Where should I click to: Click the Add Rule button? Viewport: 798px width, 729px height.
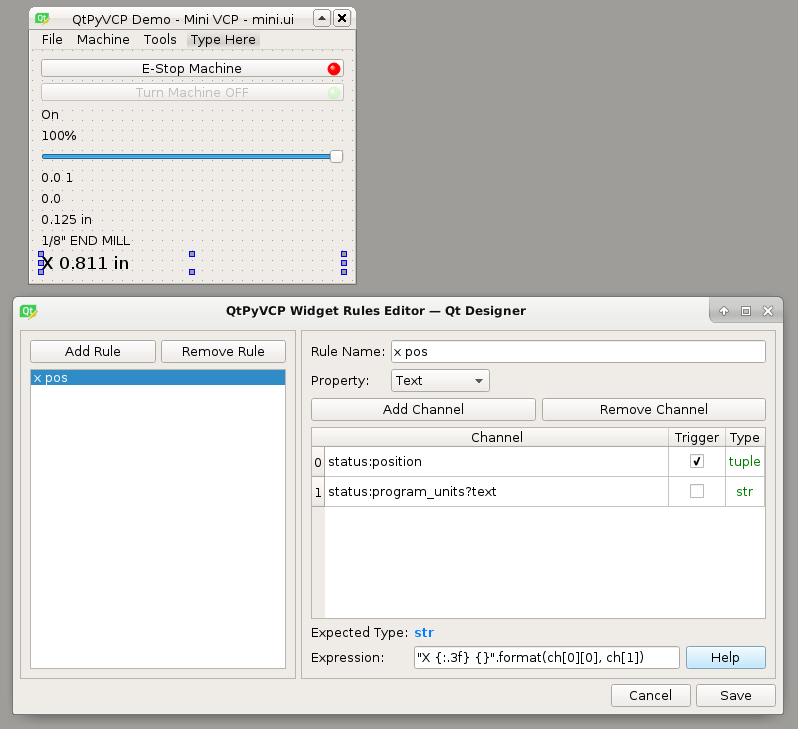coord(93,351)
